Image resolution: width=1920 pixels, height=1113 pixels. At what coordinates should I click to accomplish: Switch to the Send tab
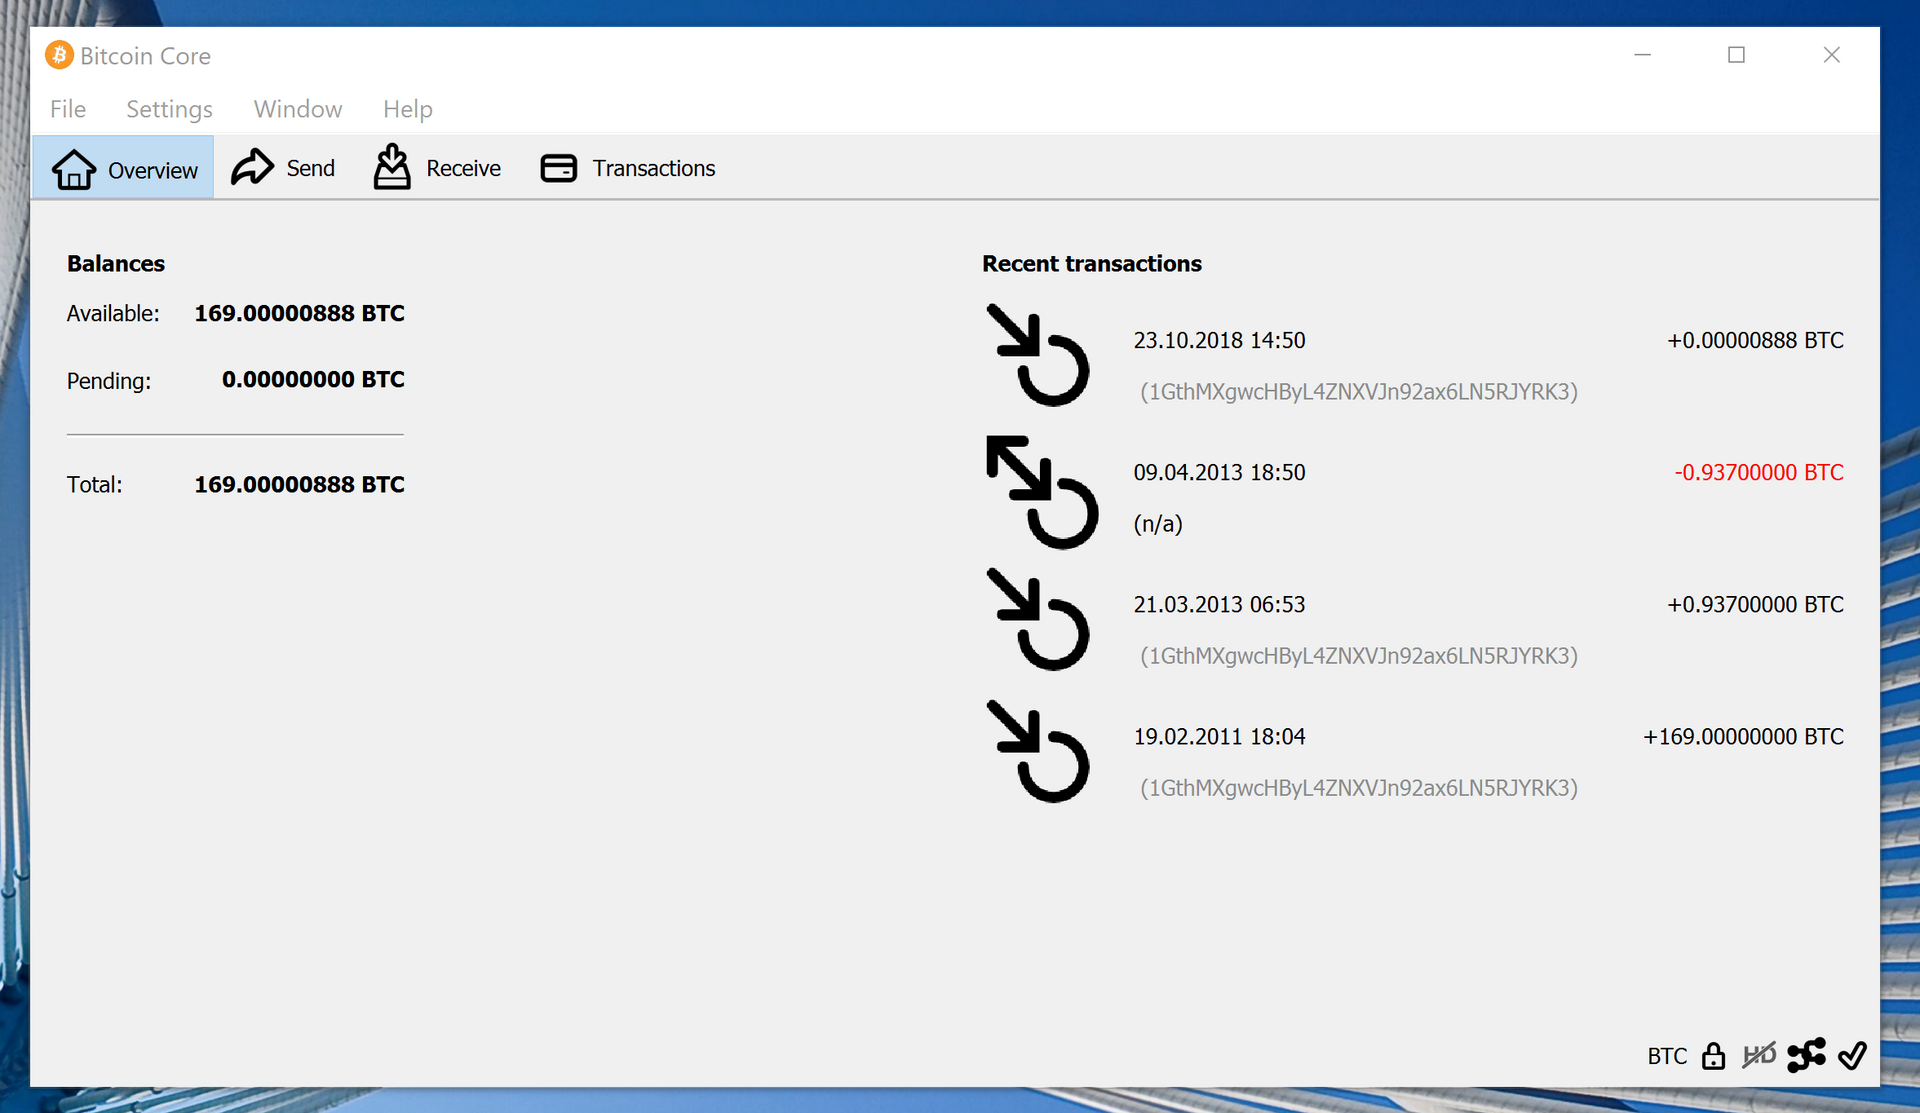pyautogui.click(x=284, y=168)
